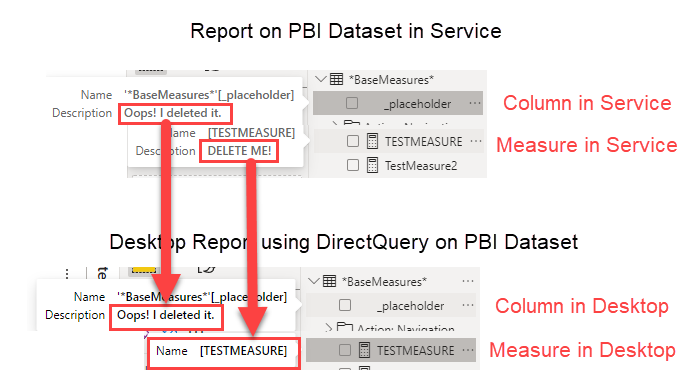
Task: Select the TestMeasure2 measure
Action: tap(421, 166)
